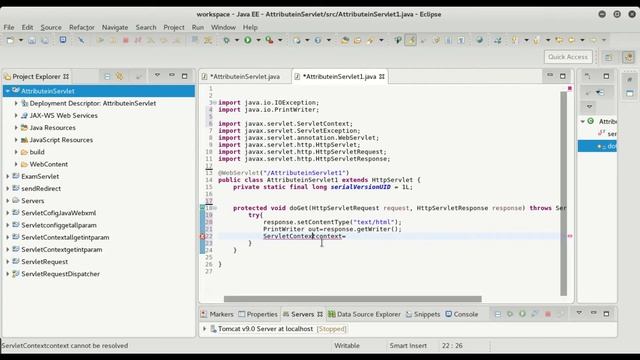Click the debug server icon in Servers view

click(x=510, y=314)
